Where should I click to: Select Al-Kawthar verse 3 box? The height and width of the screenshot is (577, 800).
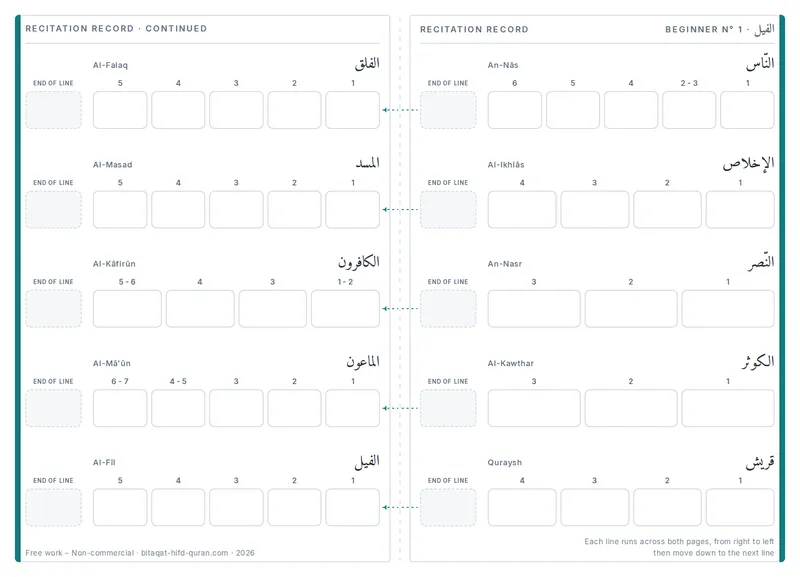coord(534,408)
